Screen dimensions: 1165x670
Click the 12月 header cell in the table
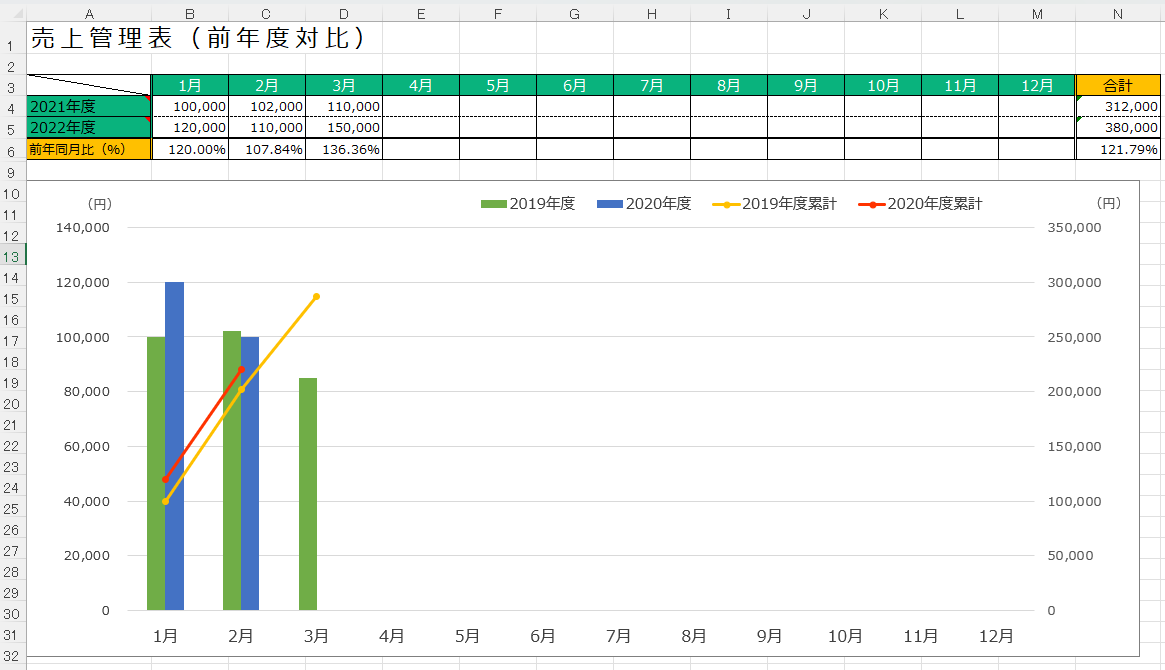tap(1036, 86)
